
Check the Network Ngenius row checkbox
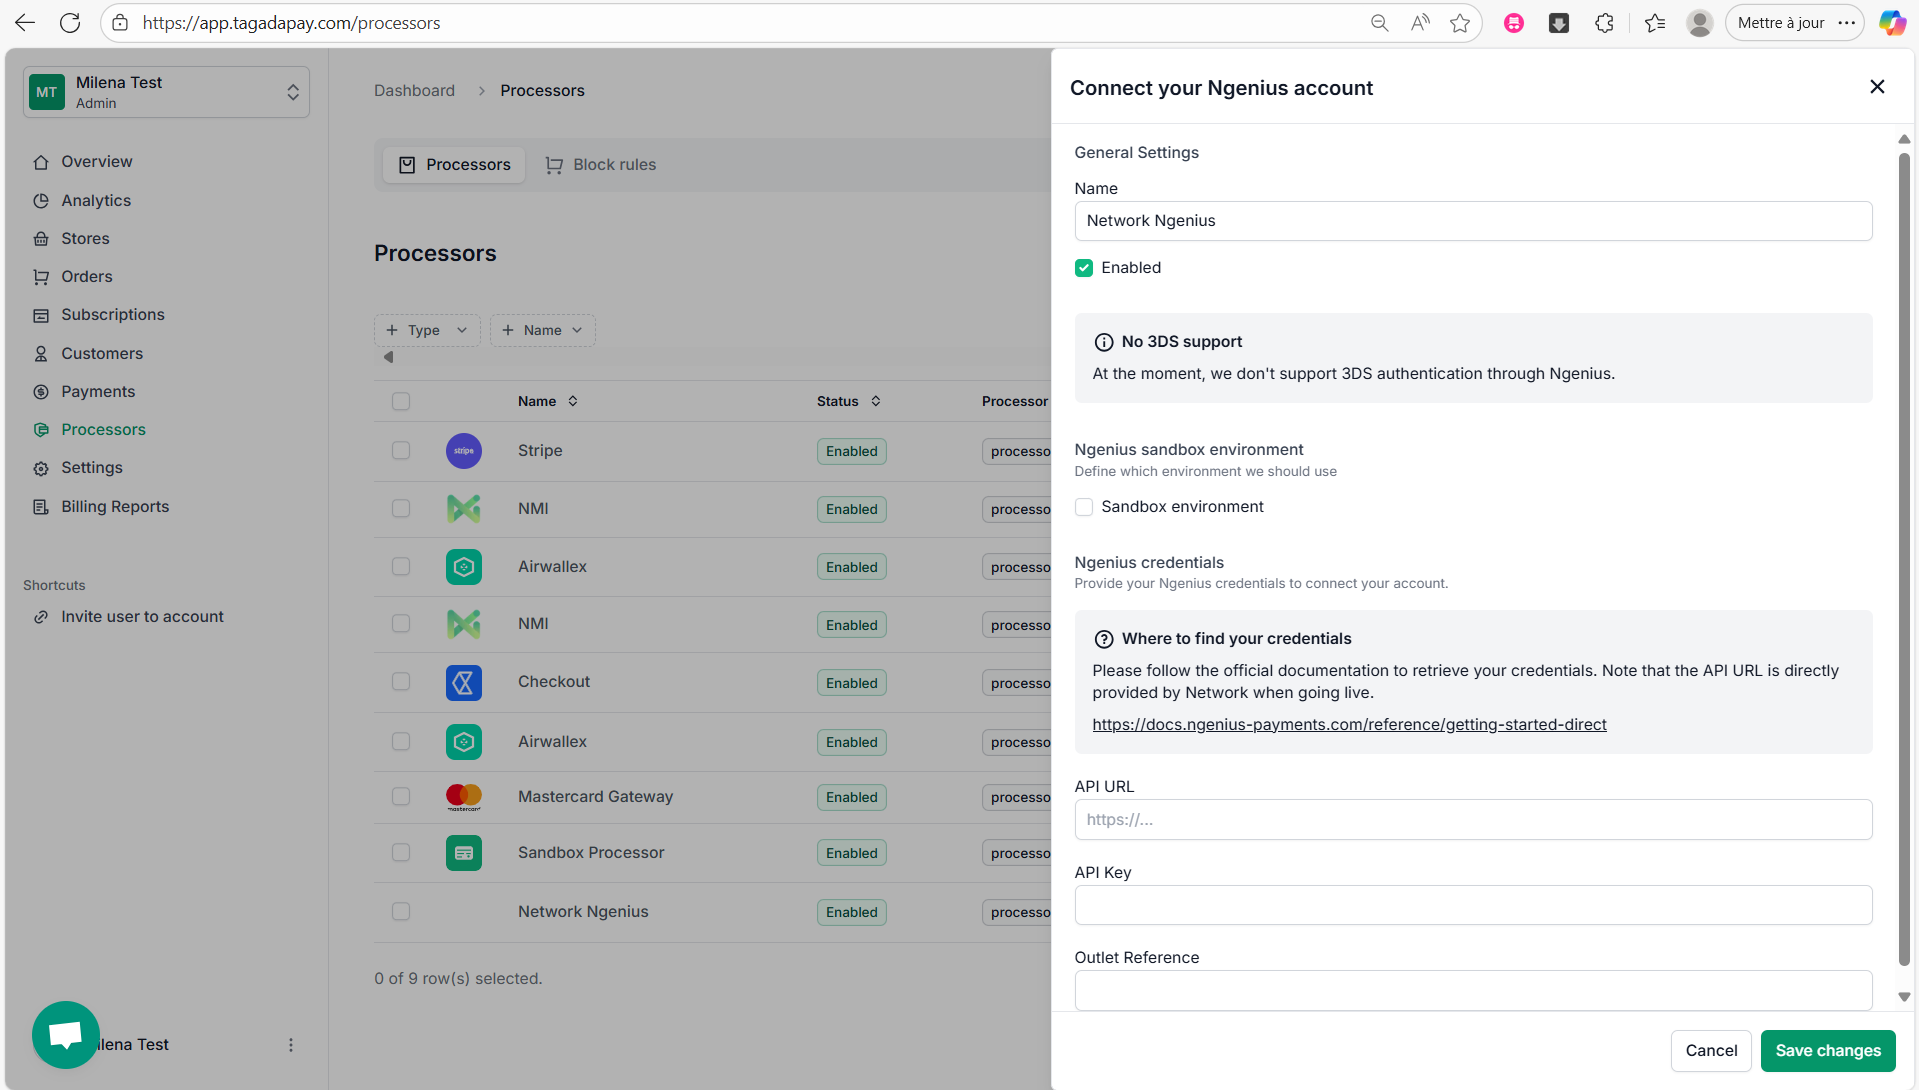pos(401,911)
